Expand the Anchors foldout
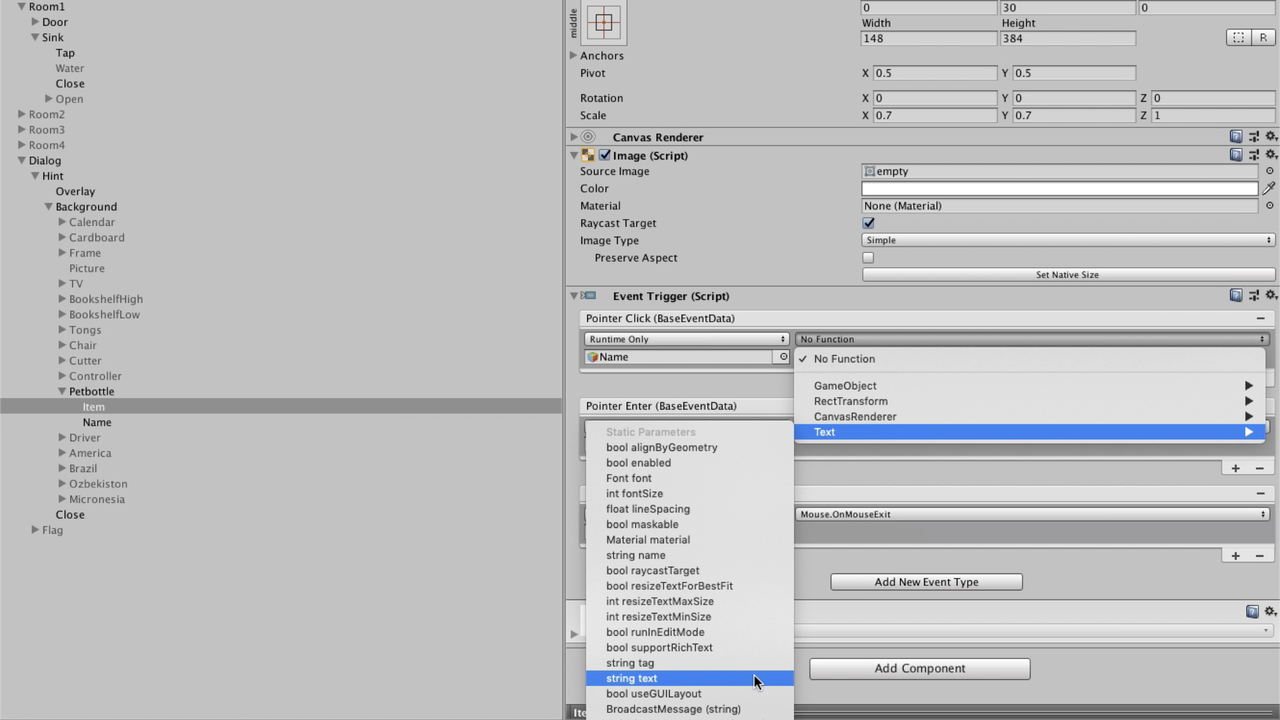This screenshot has width=1280, height=720. 573,56
